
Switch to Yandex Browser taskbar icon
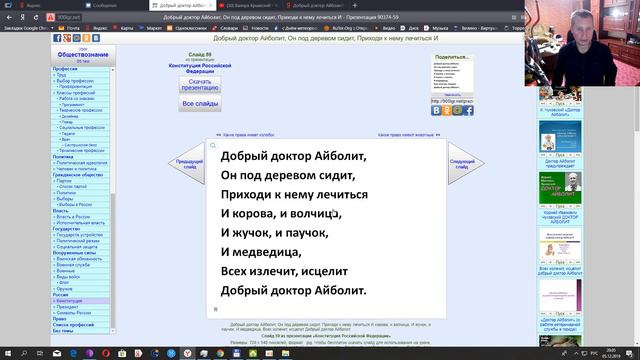187,353
